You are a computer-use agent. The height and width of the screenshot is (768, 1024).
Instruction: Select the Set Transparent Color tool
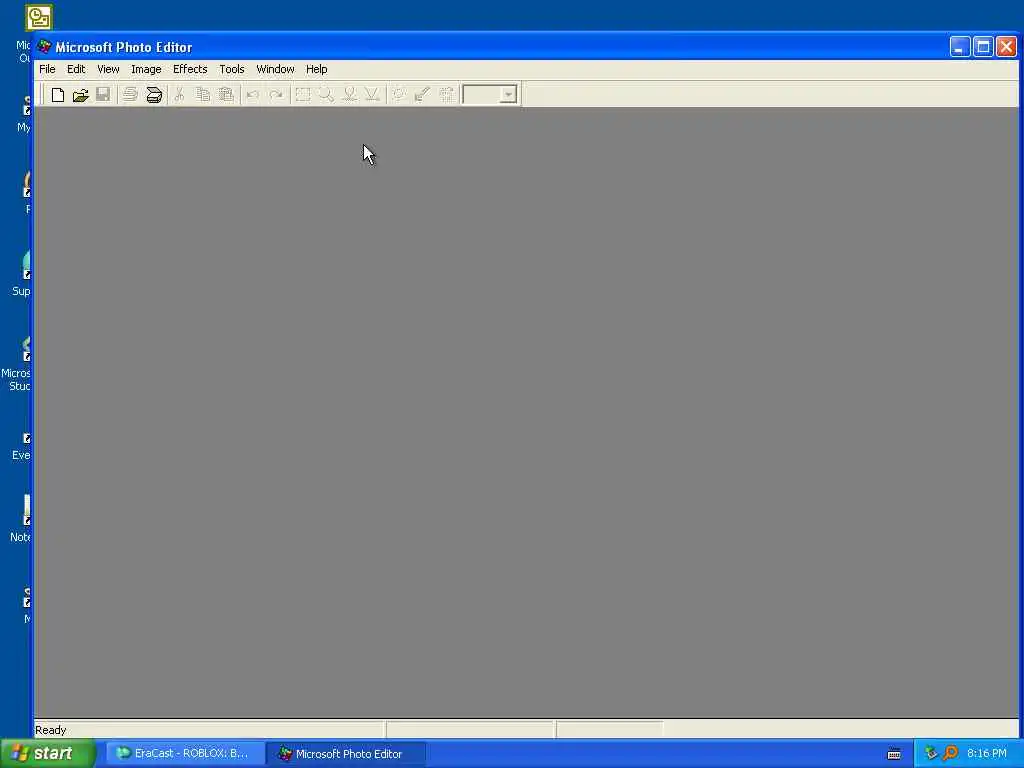[423, 95]
